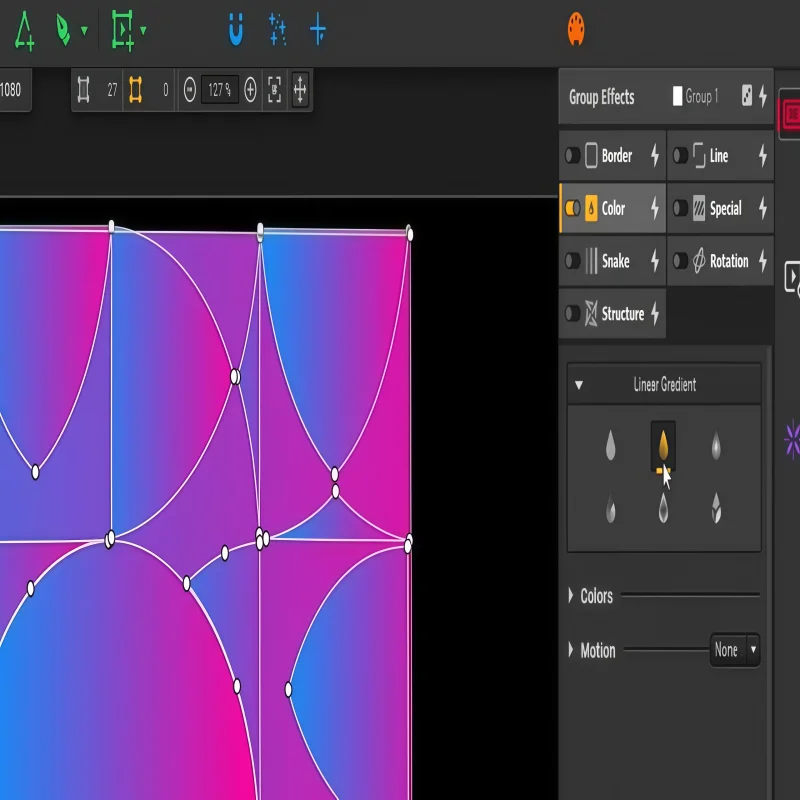Click the blue crosshair plus icon

tap(318, 30)
